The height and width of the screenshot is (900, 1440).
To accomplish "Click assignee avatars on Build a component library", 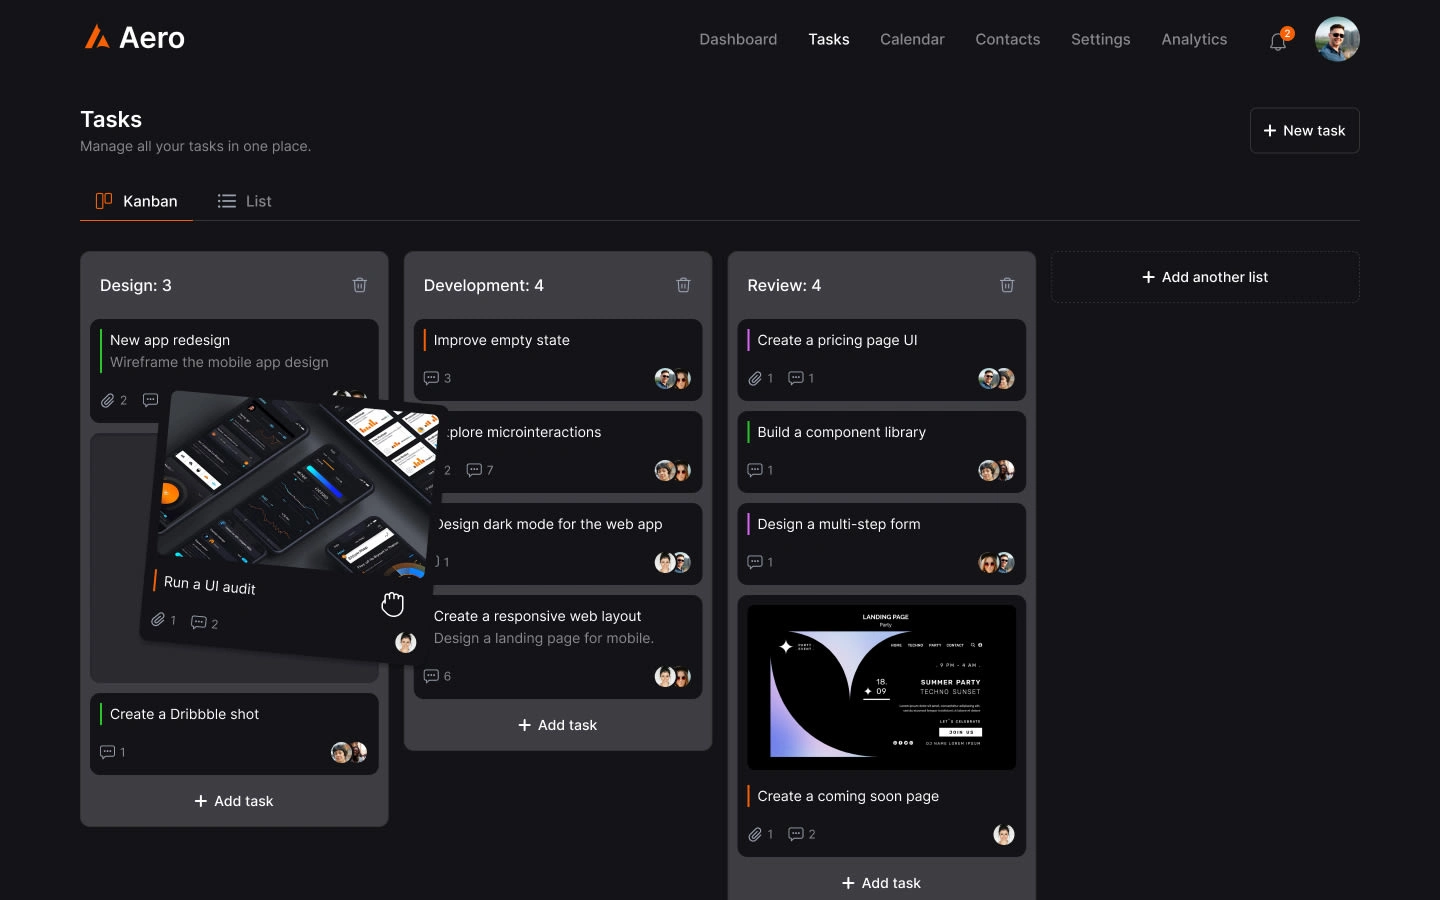I will (997, 470).
